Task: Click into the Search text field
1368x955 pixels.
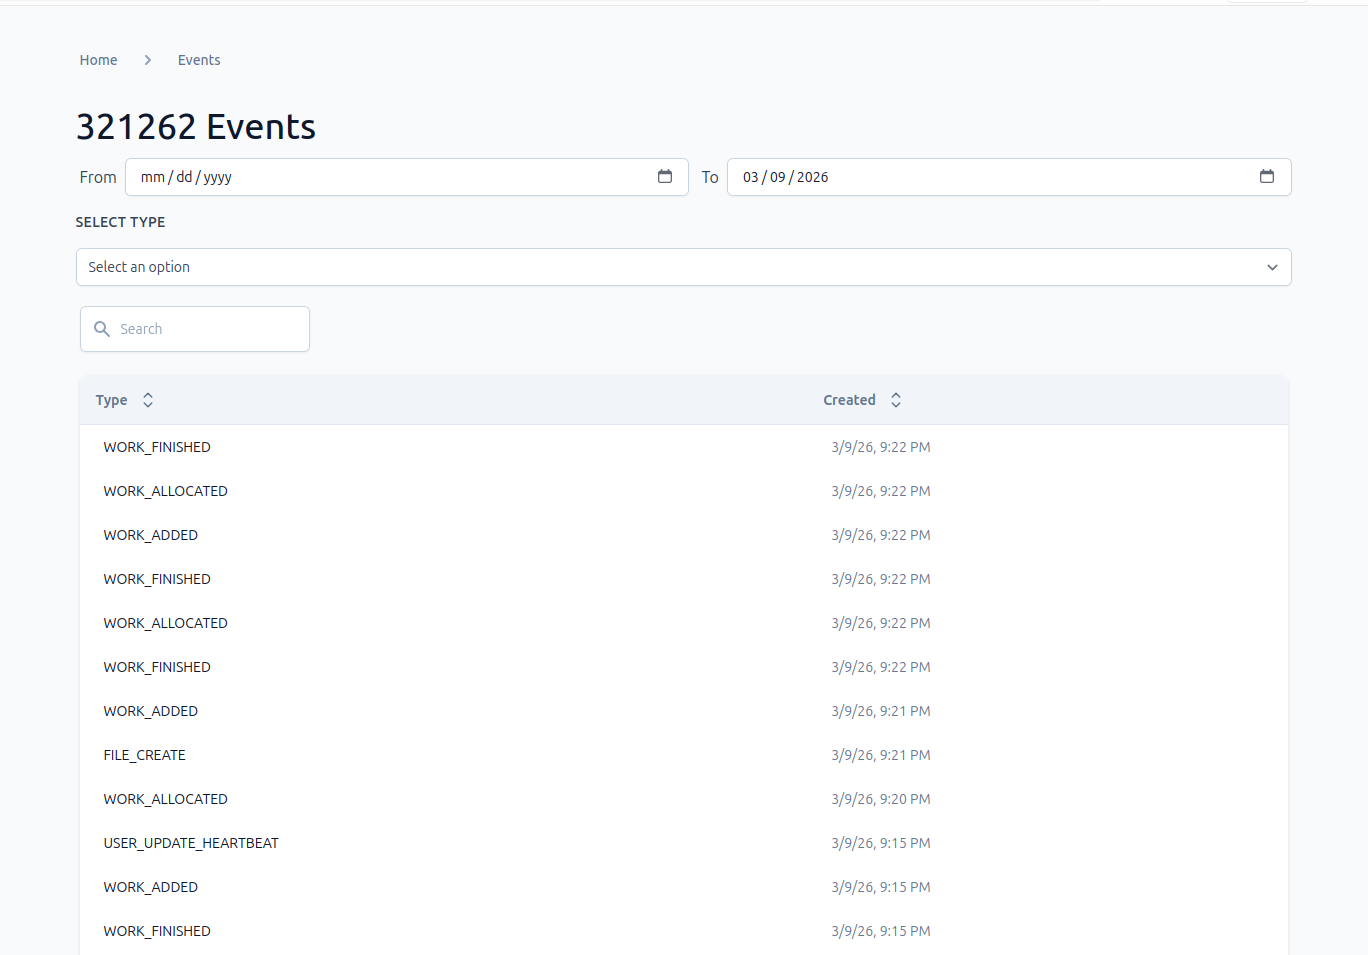Action: 195,329
